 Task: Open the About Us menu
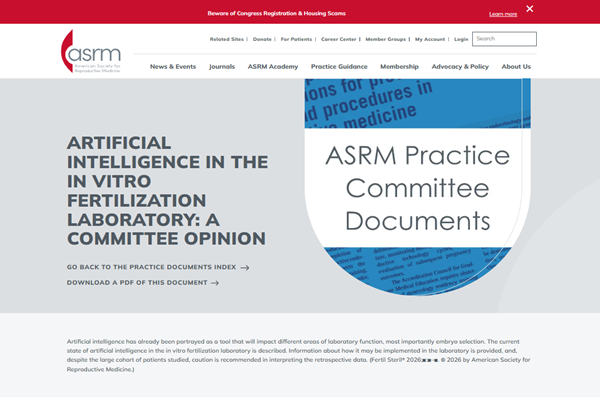click(516, 67)
